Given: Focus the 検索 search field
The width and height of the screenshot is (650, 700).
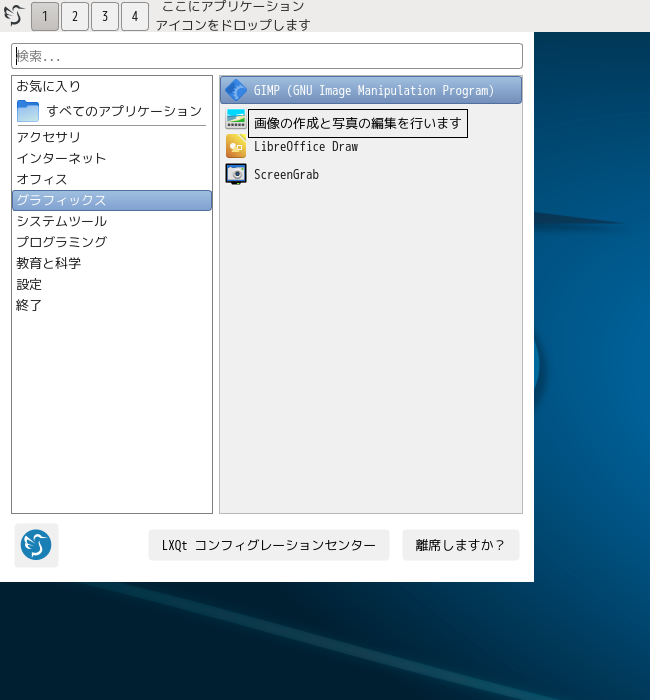Looking at the screenshot, I should pyautogui.click(x=267, y=56).
